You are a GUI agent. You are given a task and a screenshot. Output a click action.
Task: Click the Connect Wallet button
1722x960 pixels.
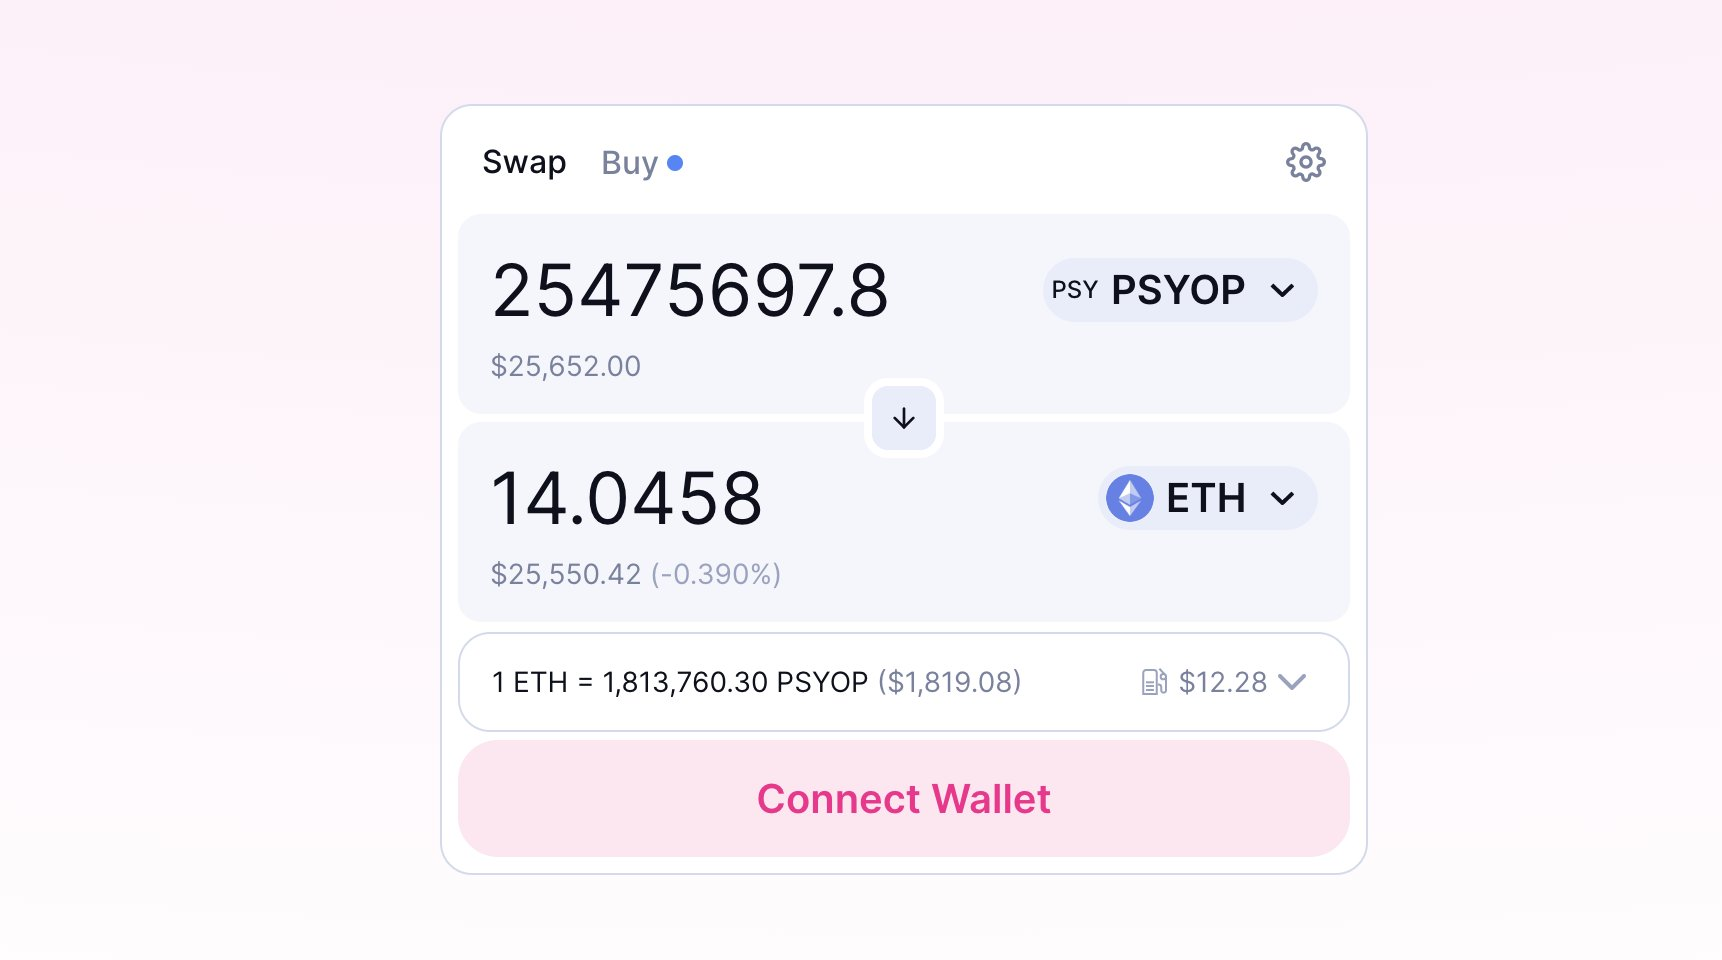pos(903,798)
